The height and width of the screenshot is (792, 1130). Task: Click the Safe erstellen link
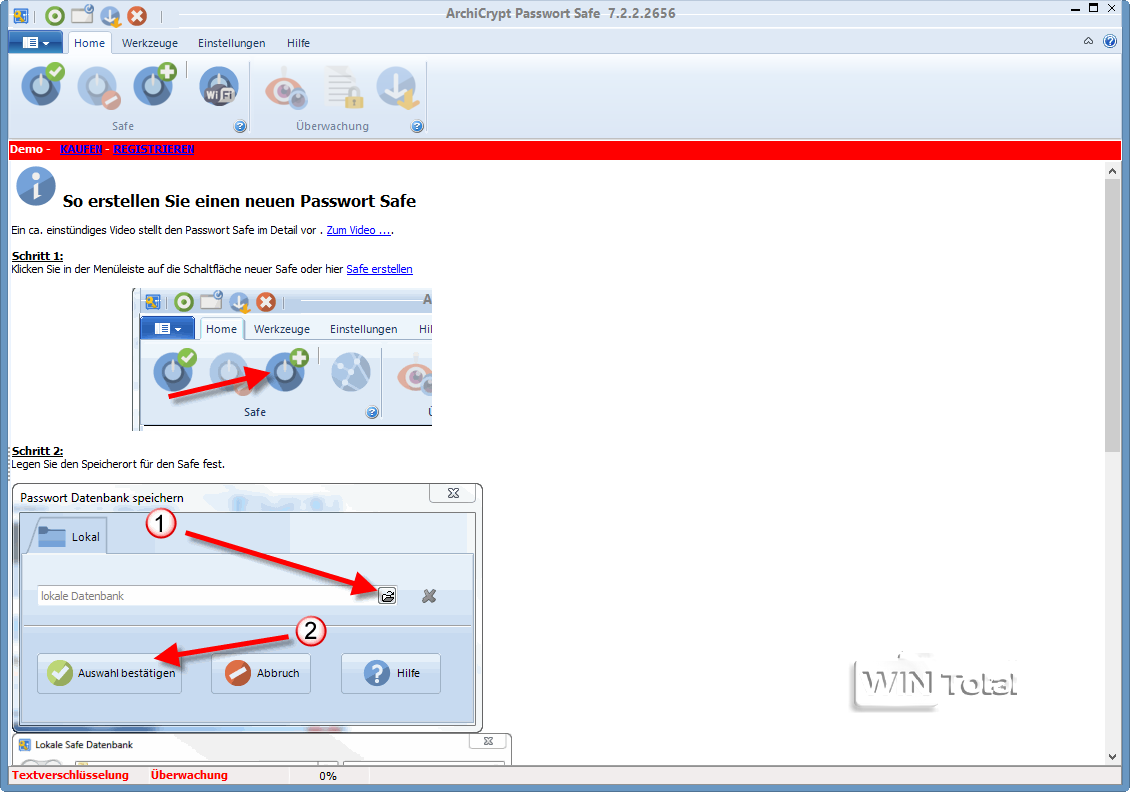(x=380, y=269)
